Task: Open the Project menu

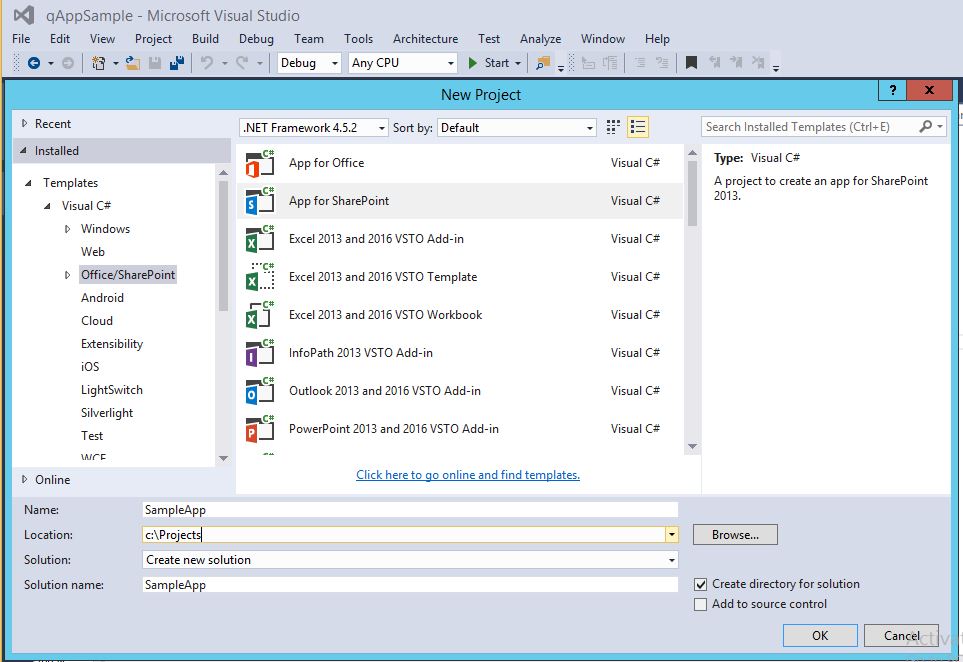Action: 154,39
